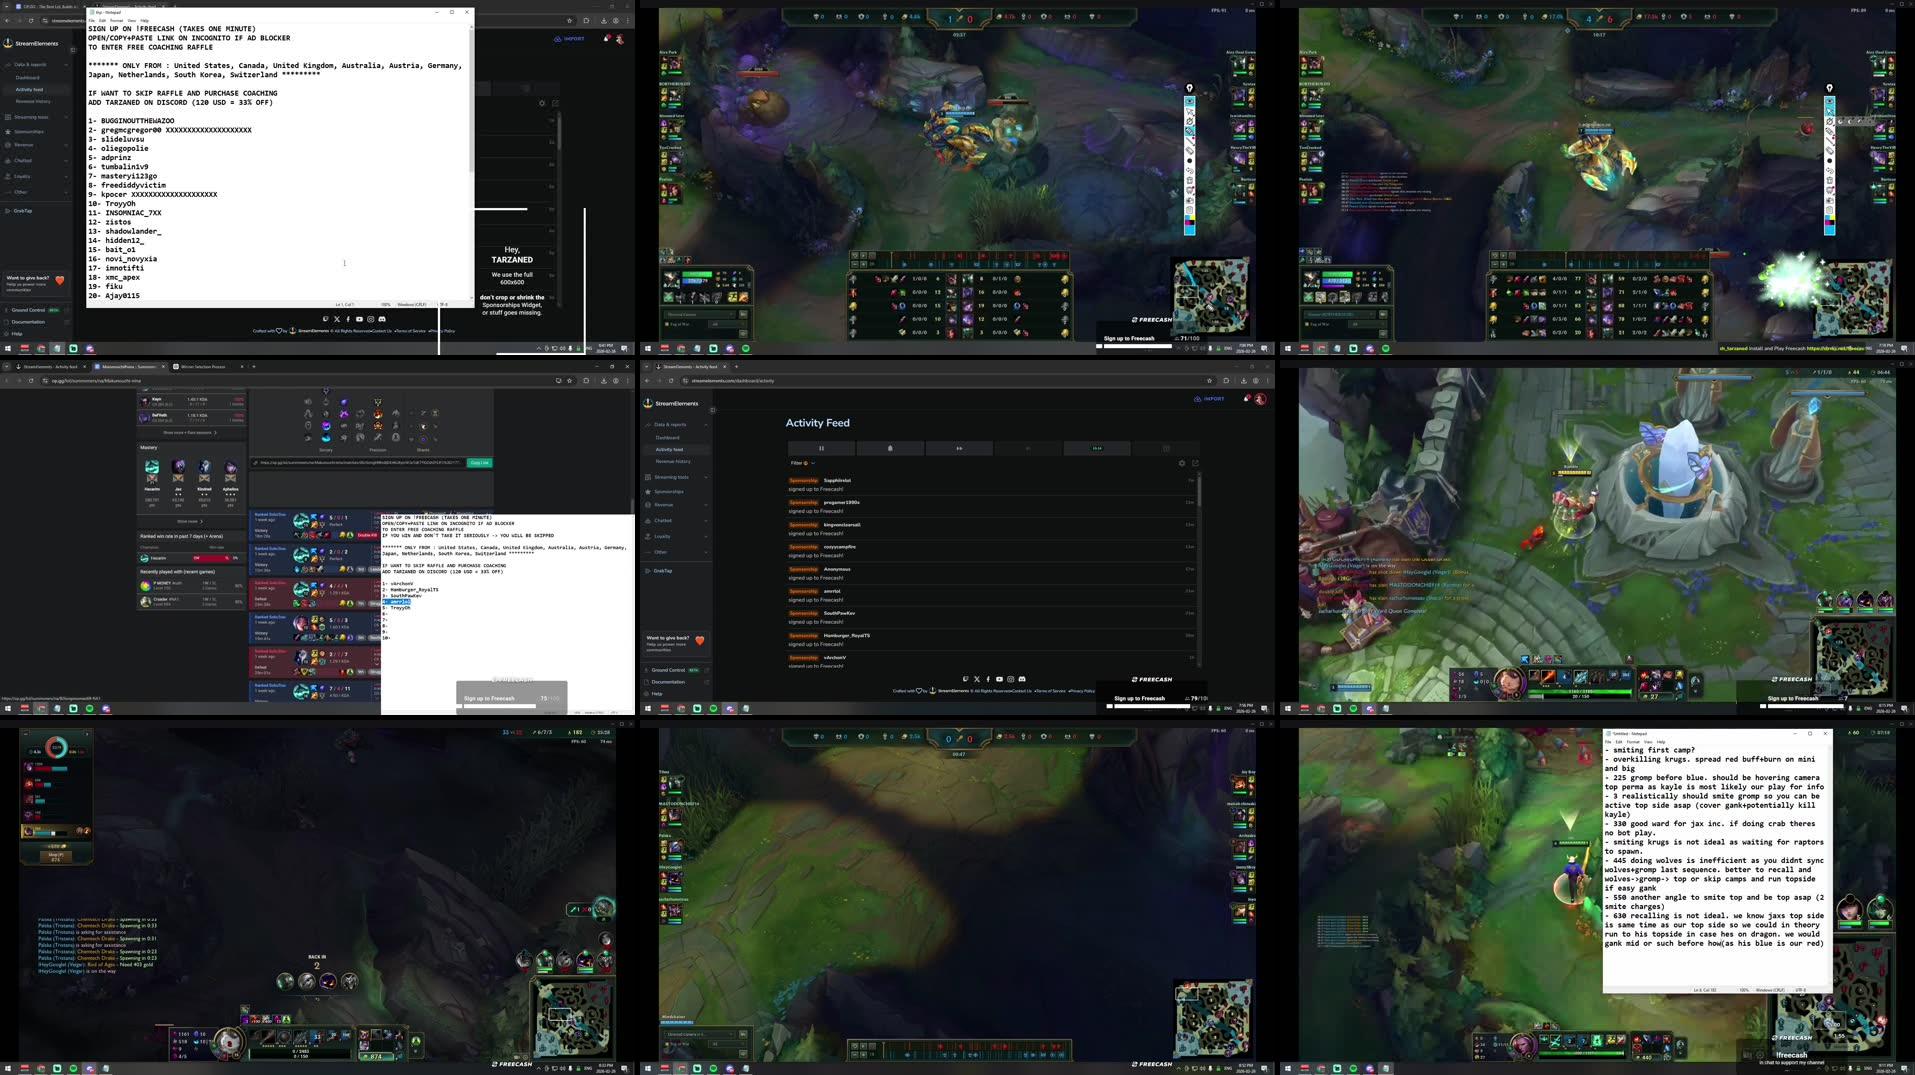This screenshot has height=1075, width=1915.
Task: Click the YouTube icon in the StreamElements footer
Action: (x=999, y=679)
